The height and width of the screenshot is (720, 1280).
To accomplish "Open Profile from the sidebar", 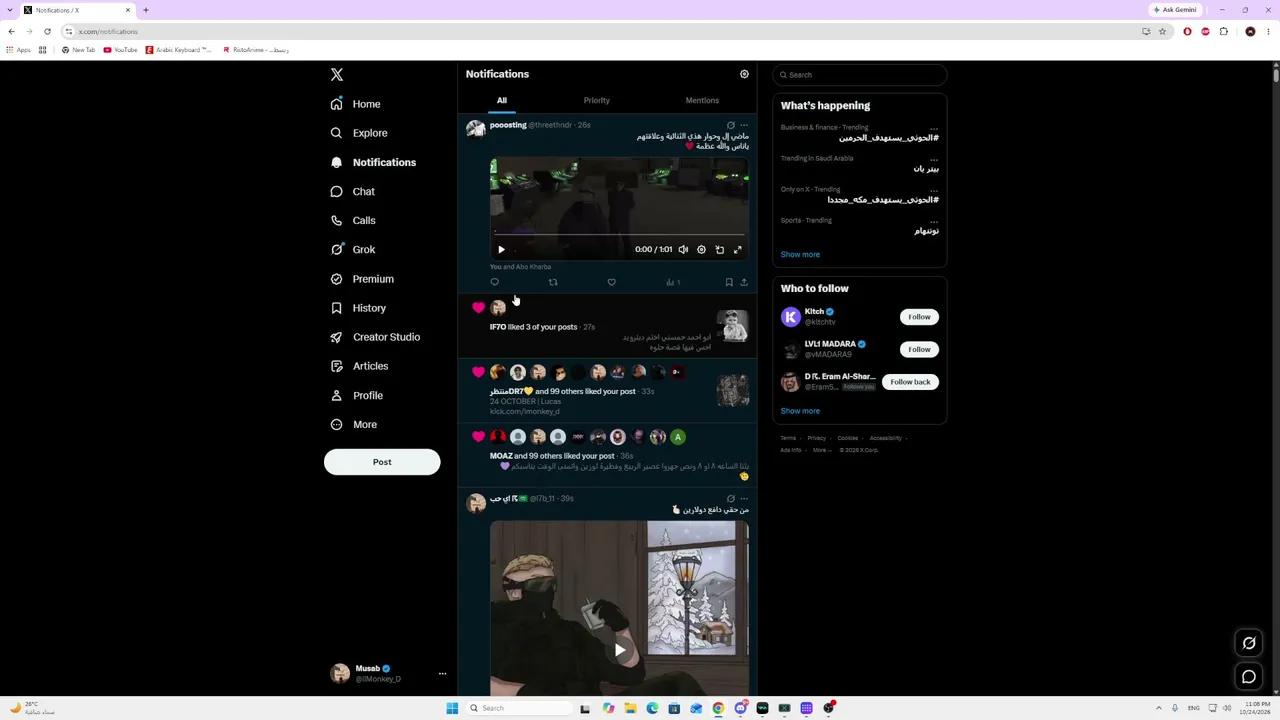I will tap(357, 395).
